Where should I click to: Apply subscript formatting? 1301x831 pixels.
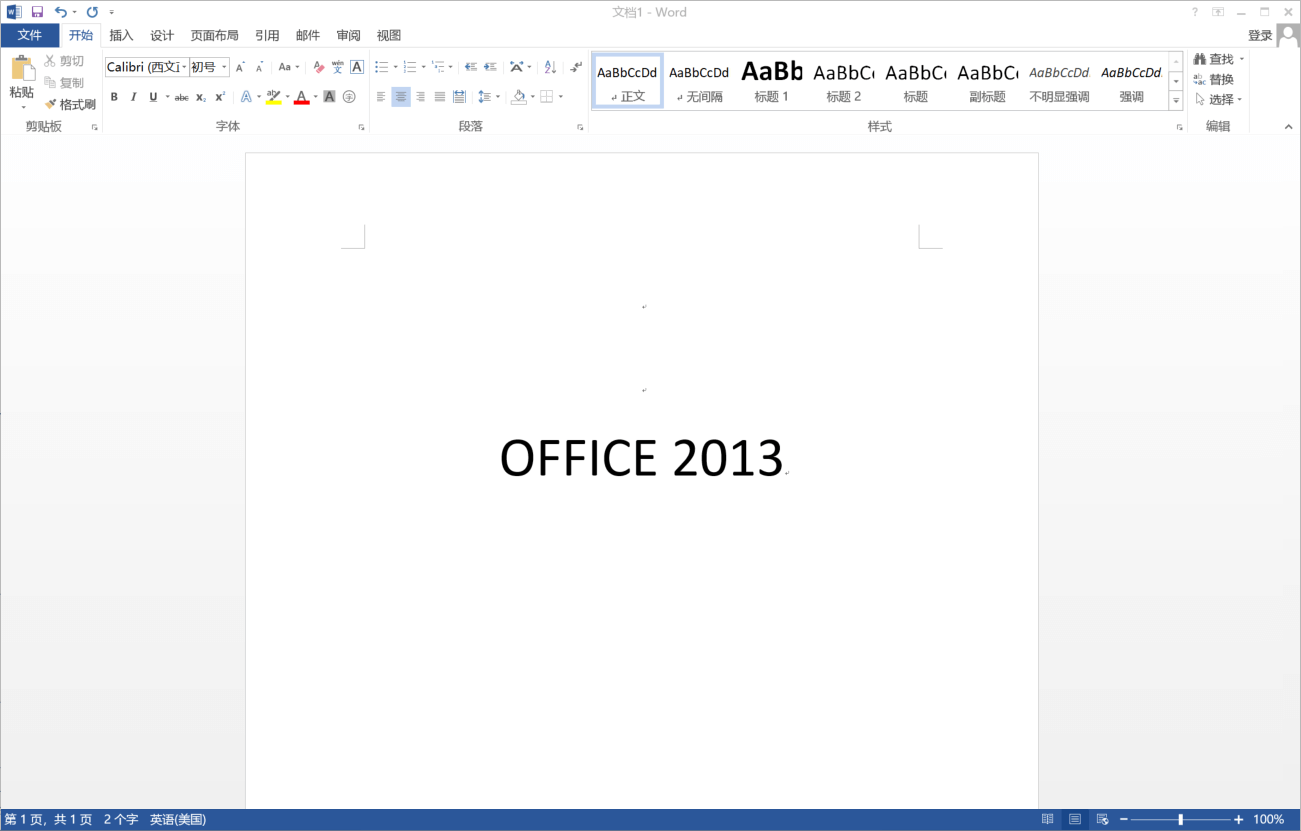tap(201, 97)
